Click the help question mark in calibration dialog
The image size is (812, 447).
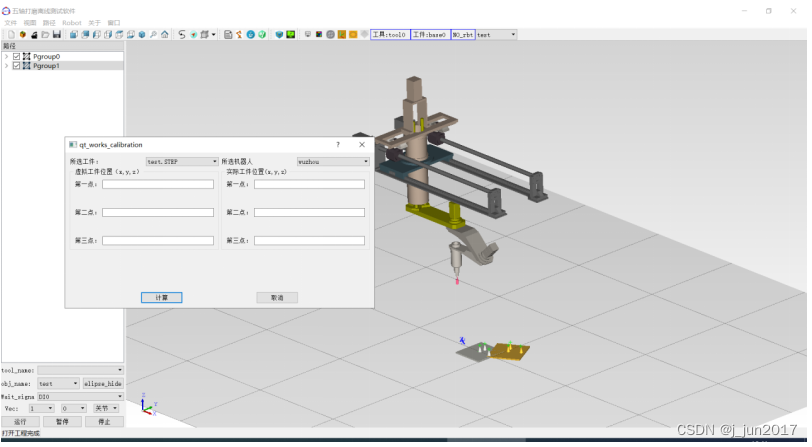[337, 145]
